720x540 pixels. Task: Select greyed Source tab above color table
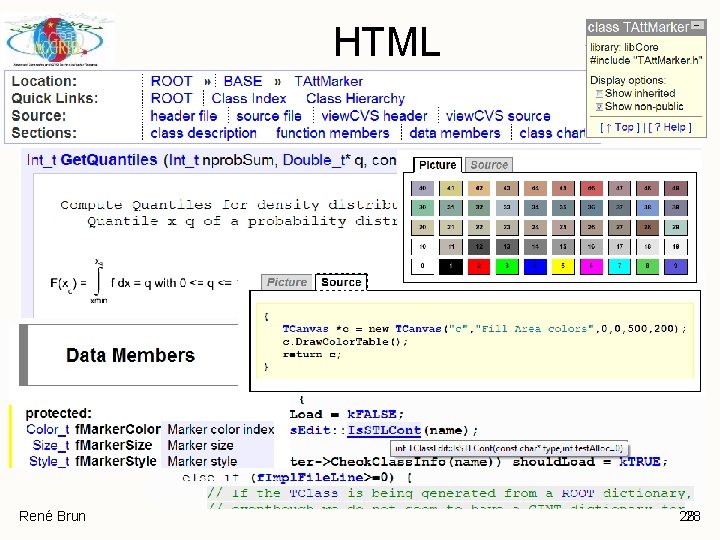point(489,165)
